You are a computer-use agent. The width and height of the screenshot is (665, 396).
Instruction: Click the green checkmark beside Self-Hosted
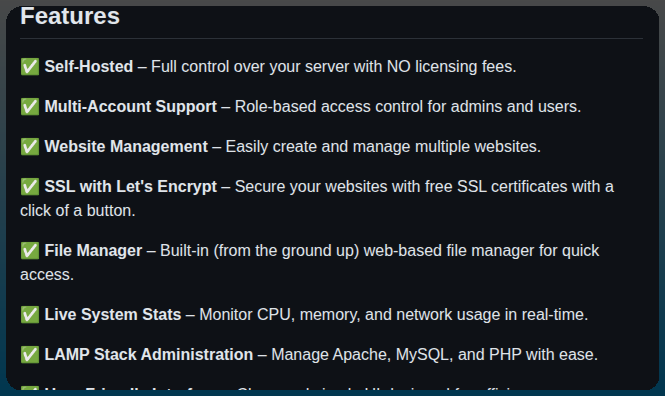pyautogui.click(x=30, y=67)
